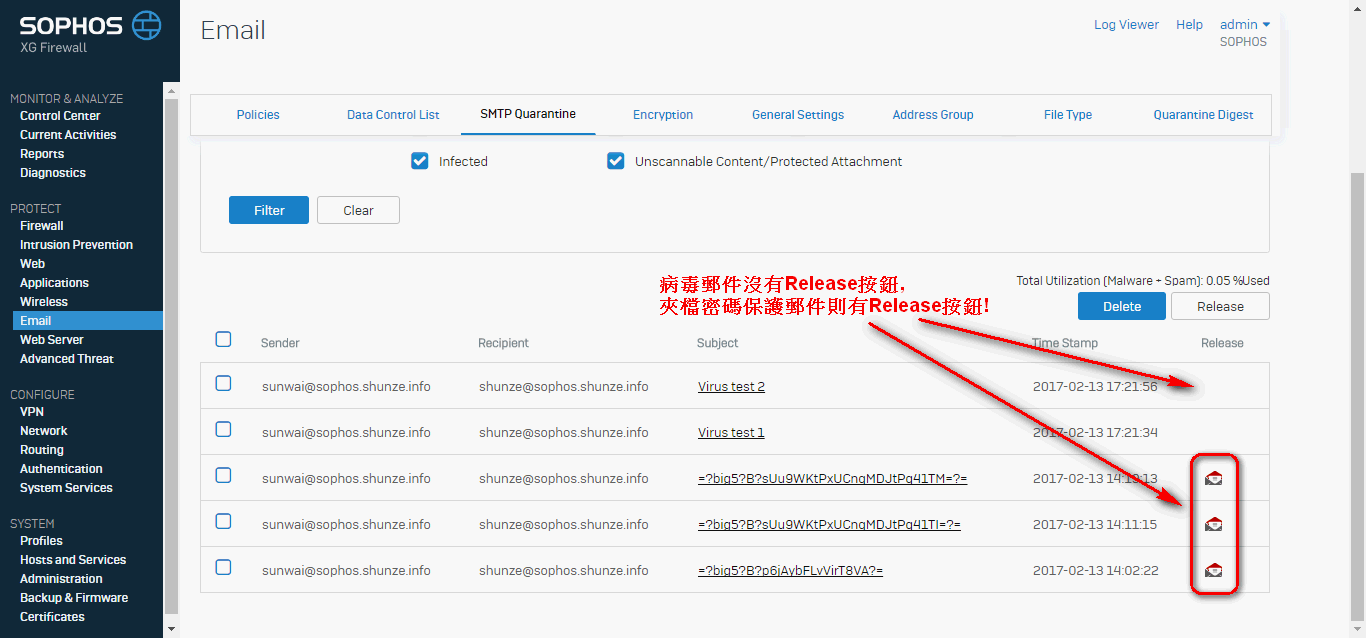Open Web Server in the sidebar
Screen dimensions: 1366x638
click(52, 340)
